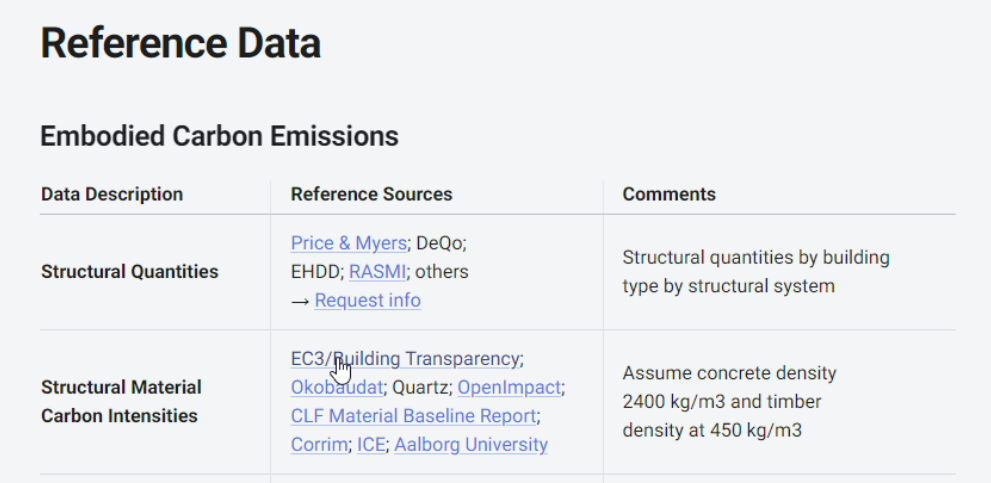
Task: Open the Price & Myers link
Action: [348, 243]
